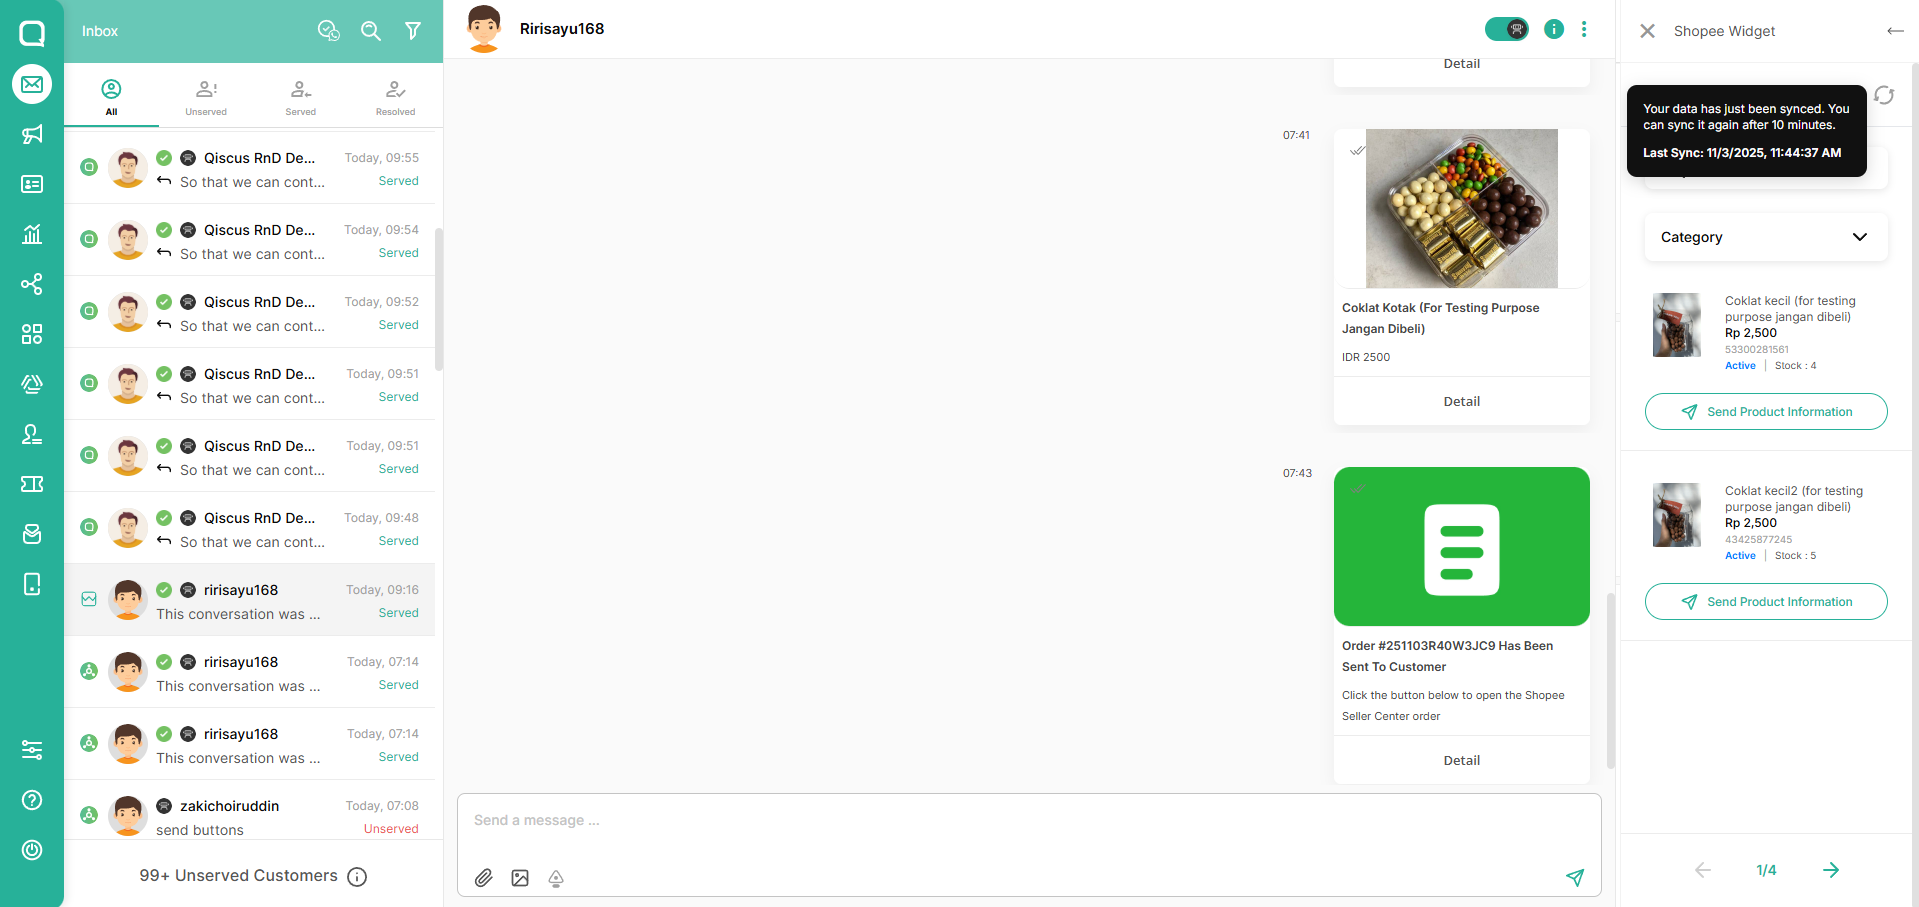Screen dimensions: 1919x907
Task: Attach a file with the paperclip icon
Action: pos(484,878)
